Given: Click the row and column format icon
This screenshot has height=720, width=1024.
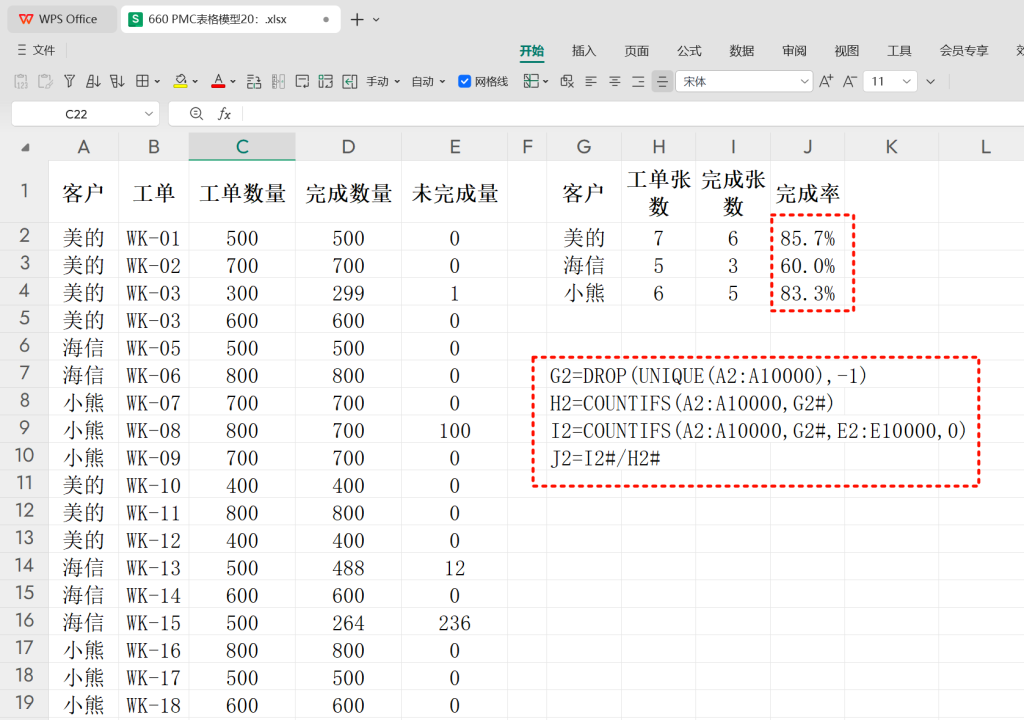Looking at the screenshot, I should (254, 82).
